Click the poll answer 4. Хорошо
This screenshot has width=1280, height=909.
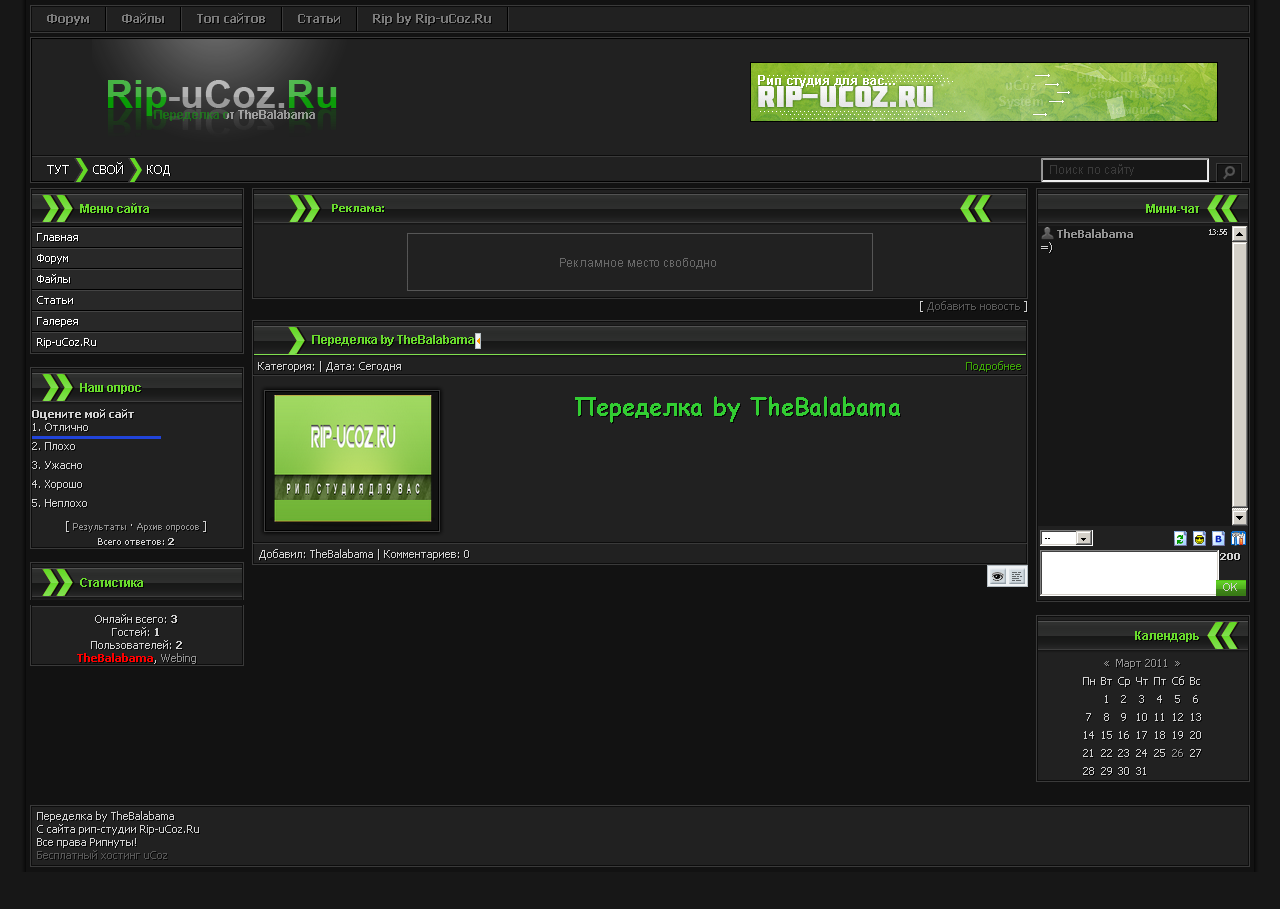tap(57, 484)
